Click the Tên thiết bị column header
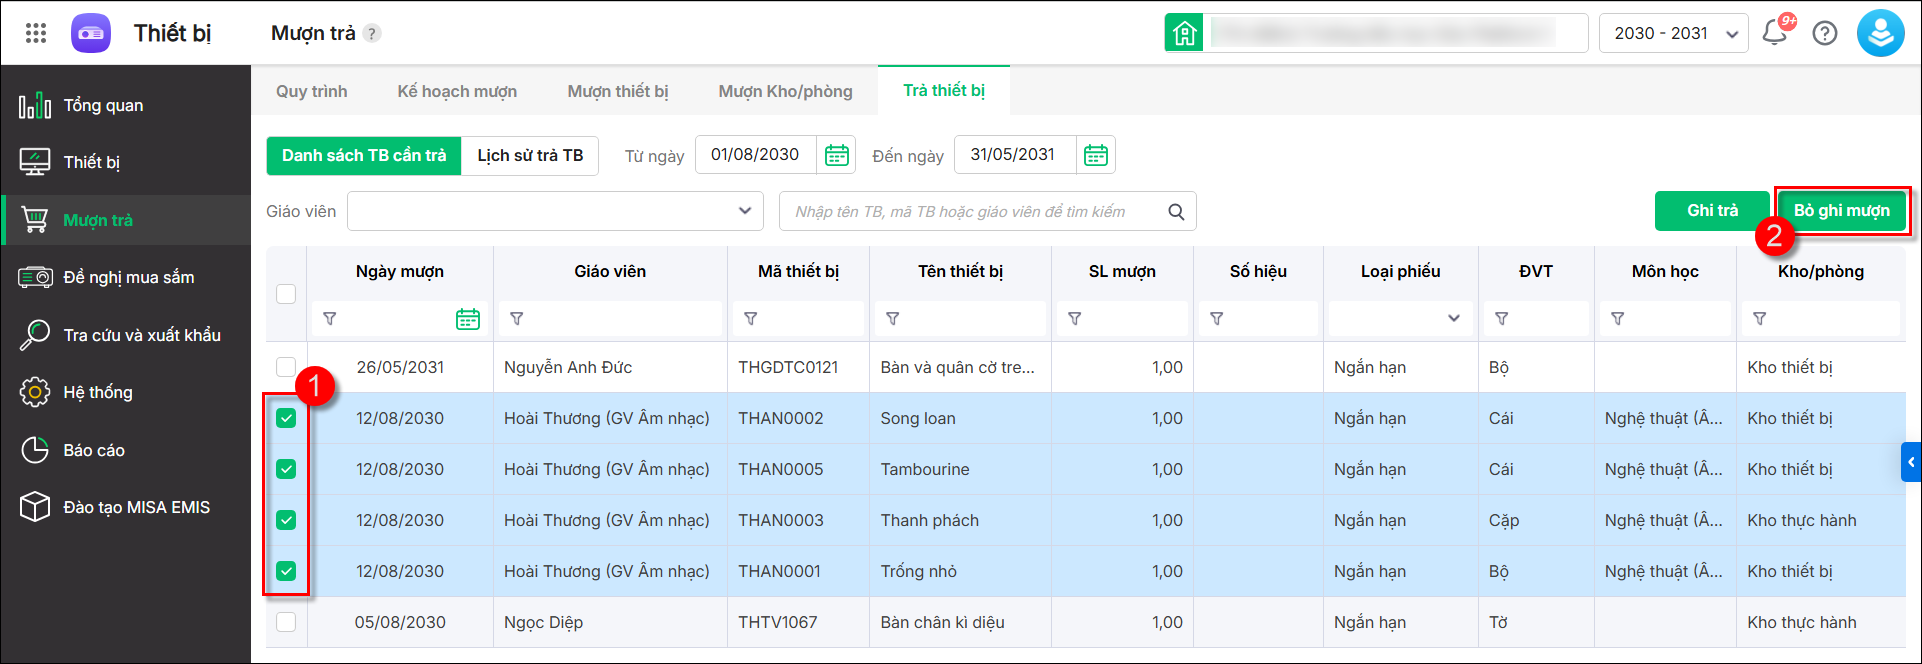 (960, 271)
